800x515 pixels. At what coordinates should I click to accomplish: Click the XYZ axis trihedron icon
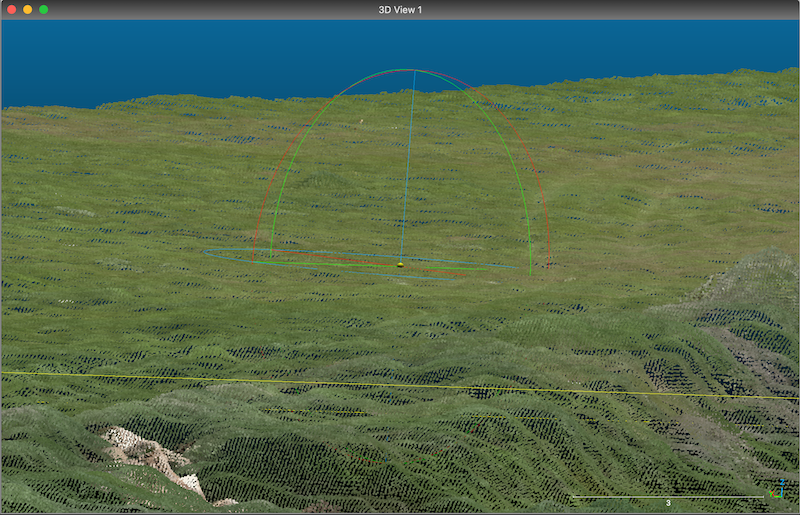click(x=779, y=490)
